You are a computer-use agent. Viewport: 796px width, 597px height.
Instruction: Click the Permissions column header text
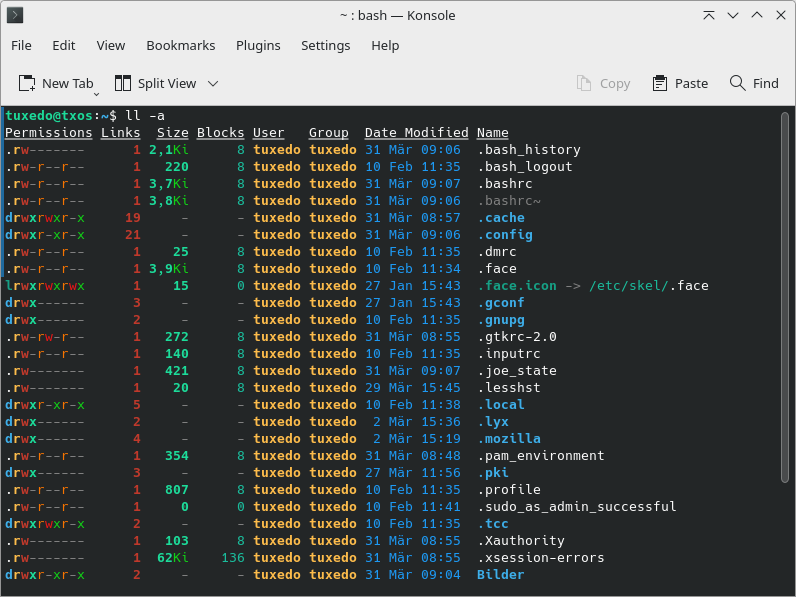(49, 133)
